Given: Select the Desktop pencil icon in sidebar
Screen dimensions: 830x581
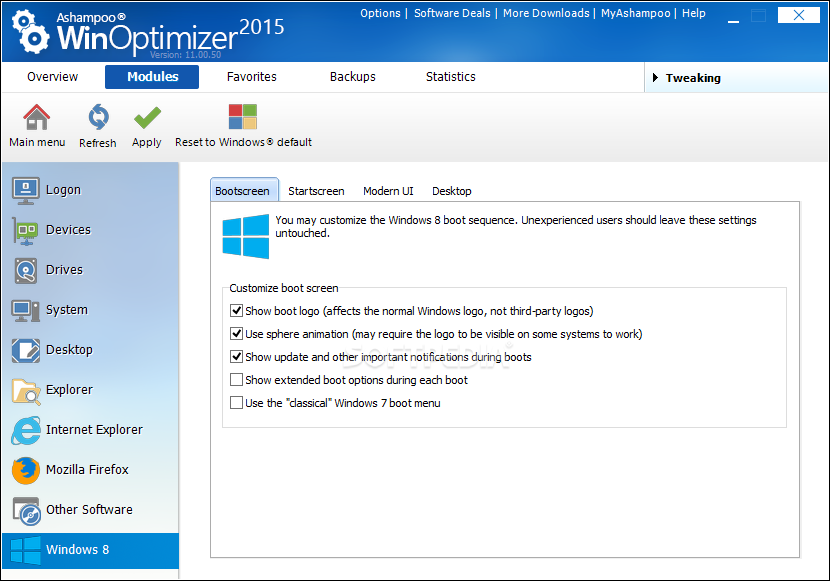Looking at the screenshot, I should click(x=25, y=350).
